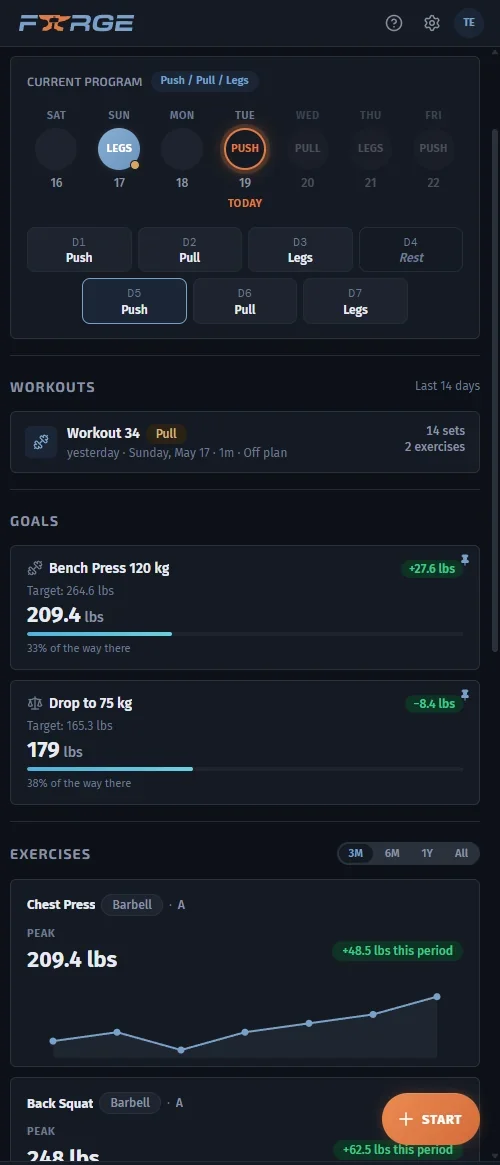Image resolution: width=500 pixels, height=1165 pixels.
Task: Unpin the Drop to 75 kg goal
Action: click(x=465, y=695)
